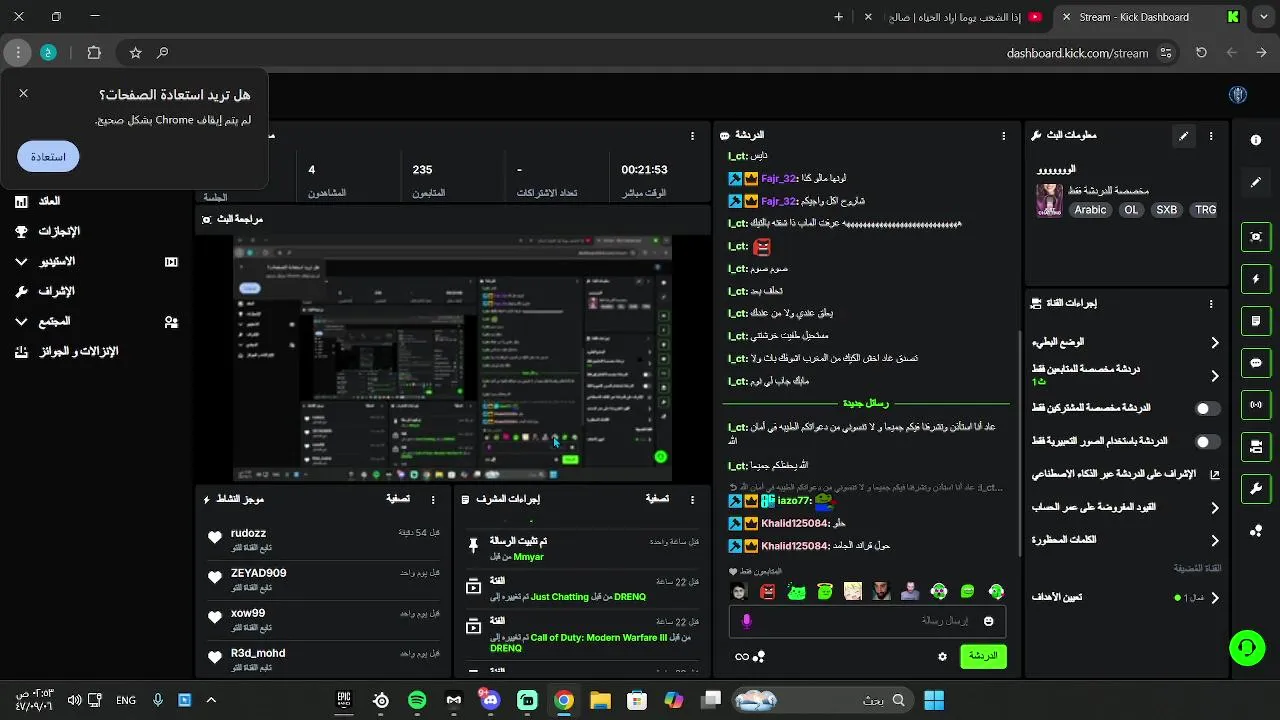Click the purple microphone icon in message box
This screenshot has width=1280, height=720.
click(746, 621)
